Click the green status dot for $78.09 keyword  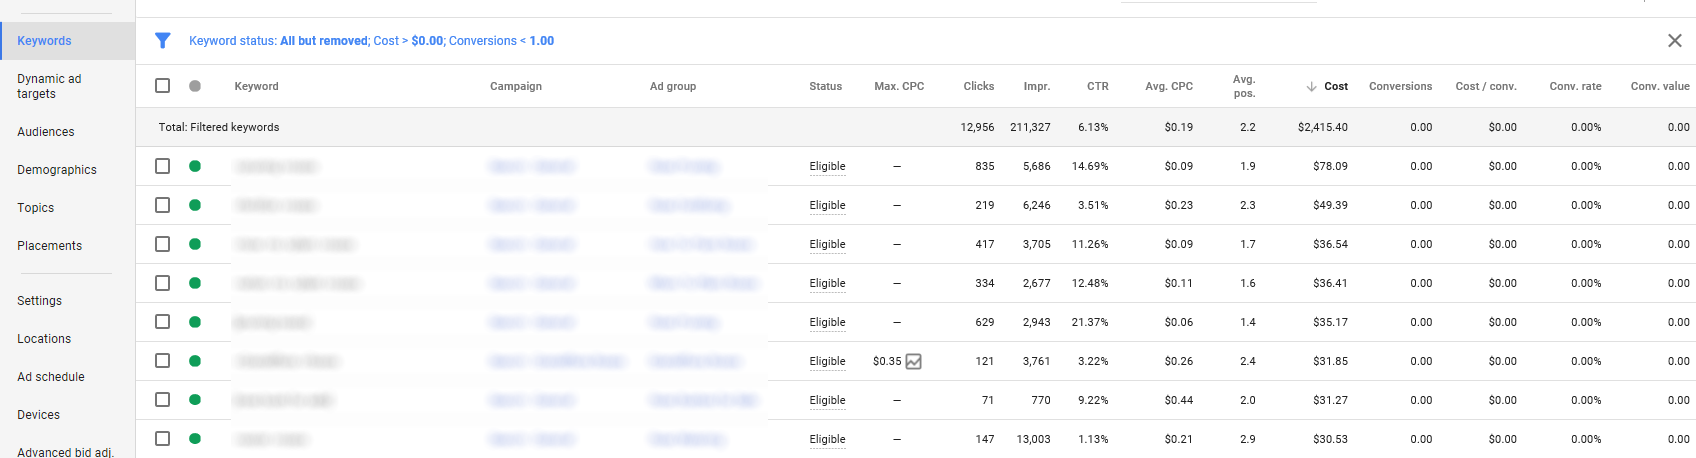(195, 166)
